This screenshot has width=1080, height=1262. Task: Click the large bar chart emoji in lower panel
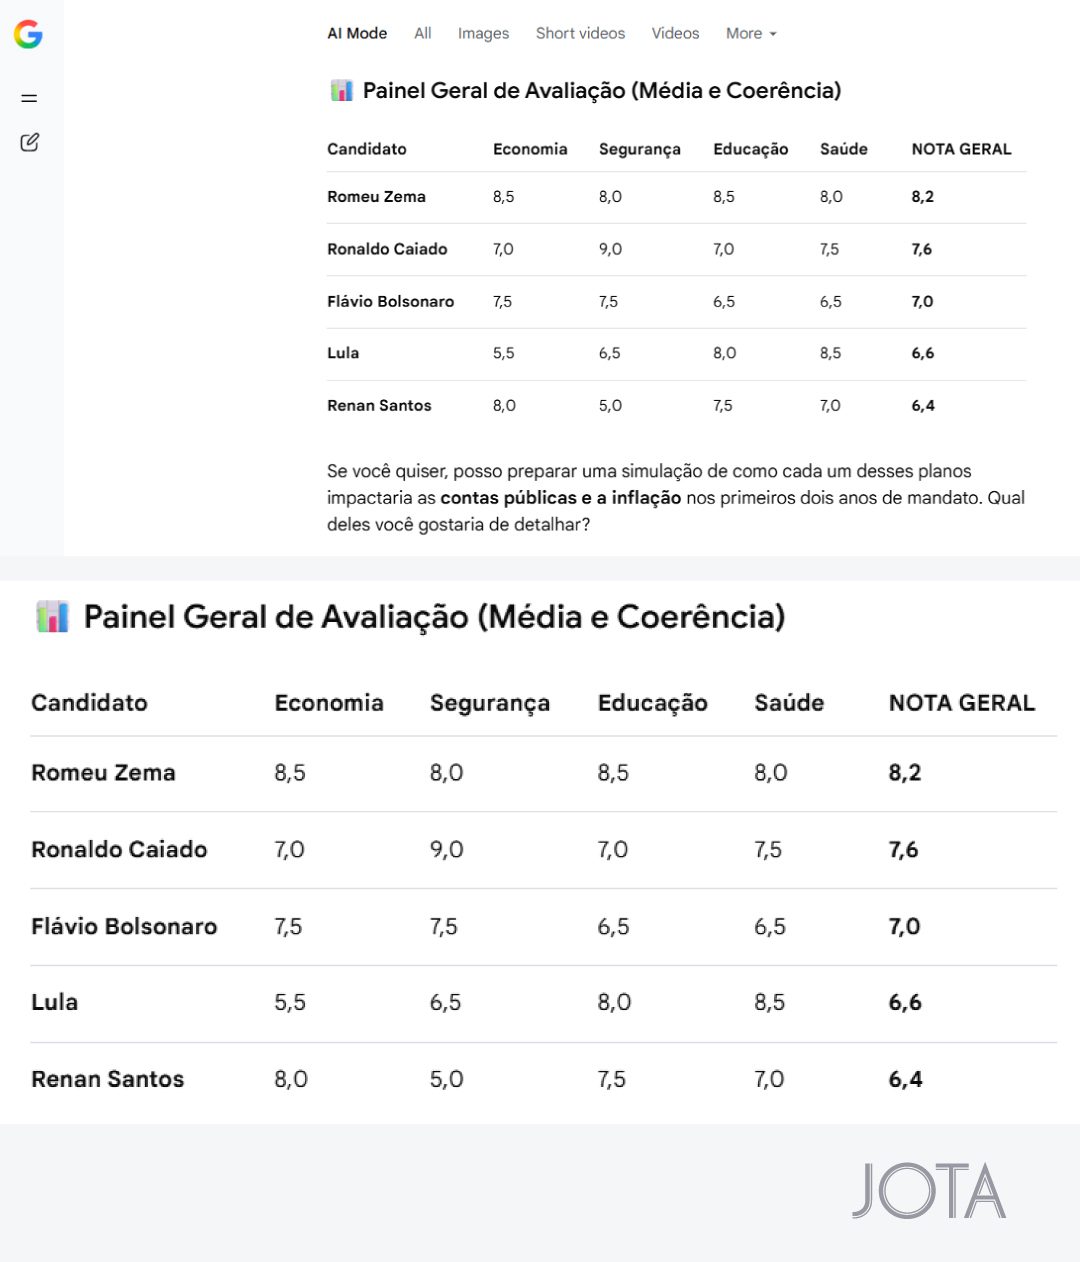tap(52, 616)
